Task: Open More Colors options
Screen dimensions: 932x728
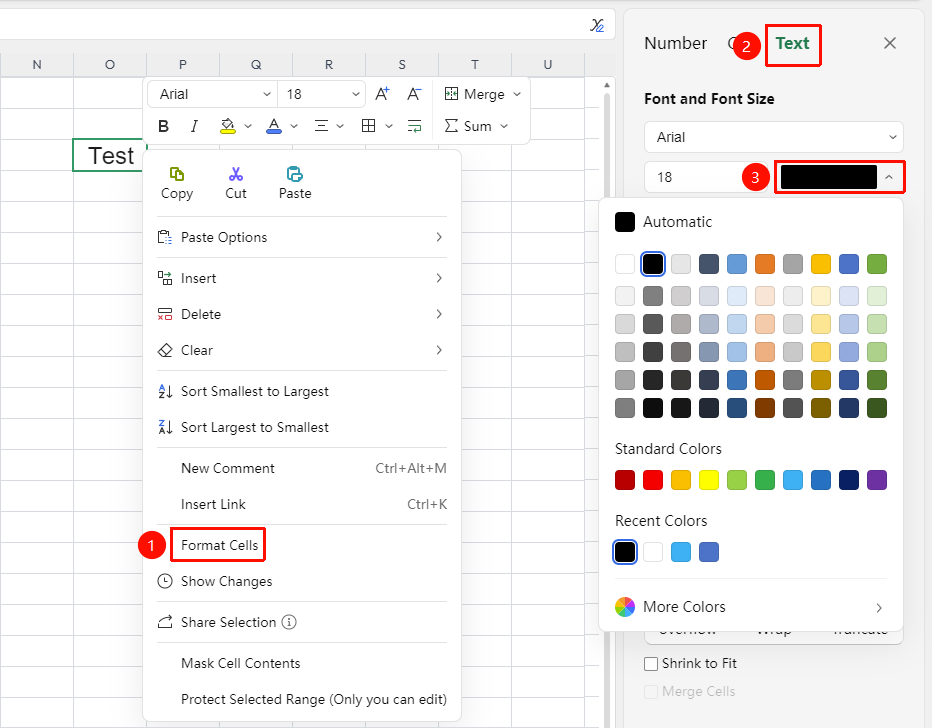Action: click(750, 607)
